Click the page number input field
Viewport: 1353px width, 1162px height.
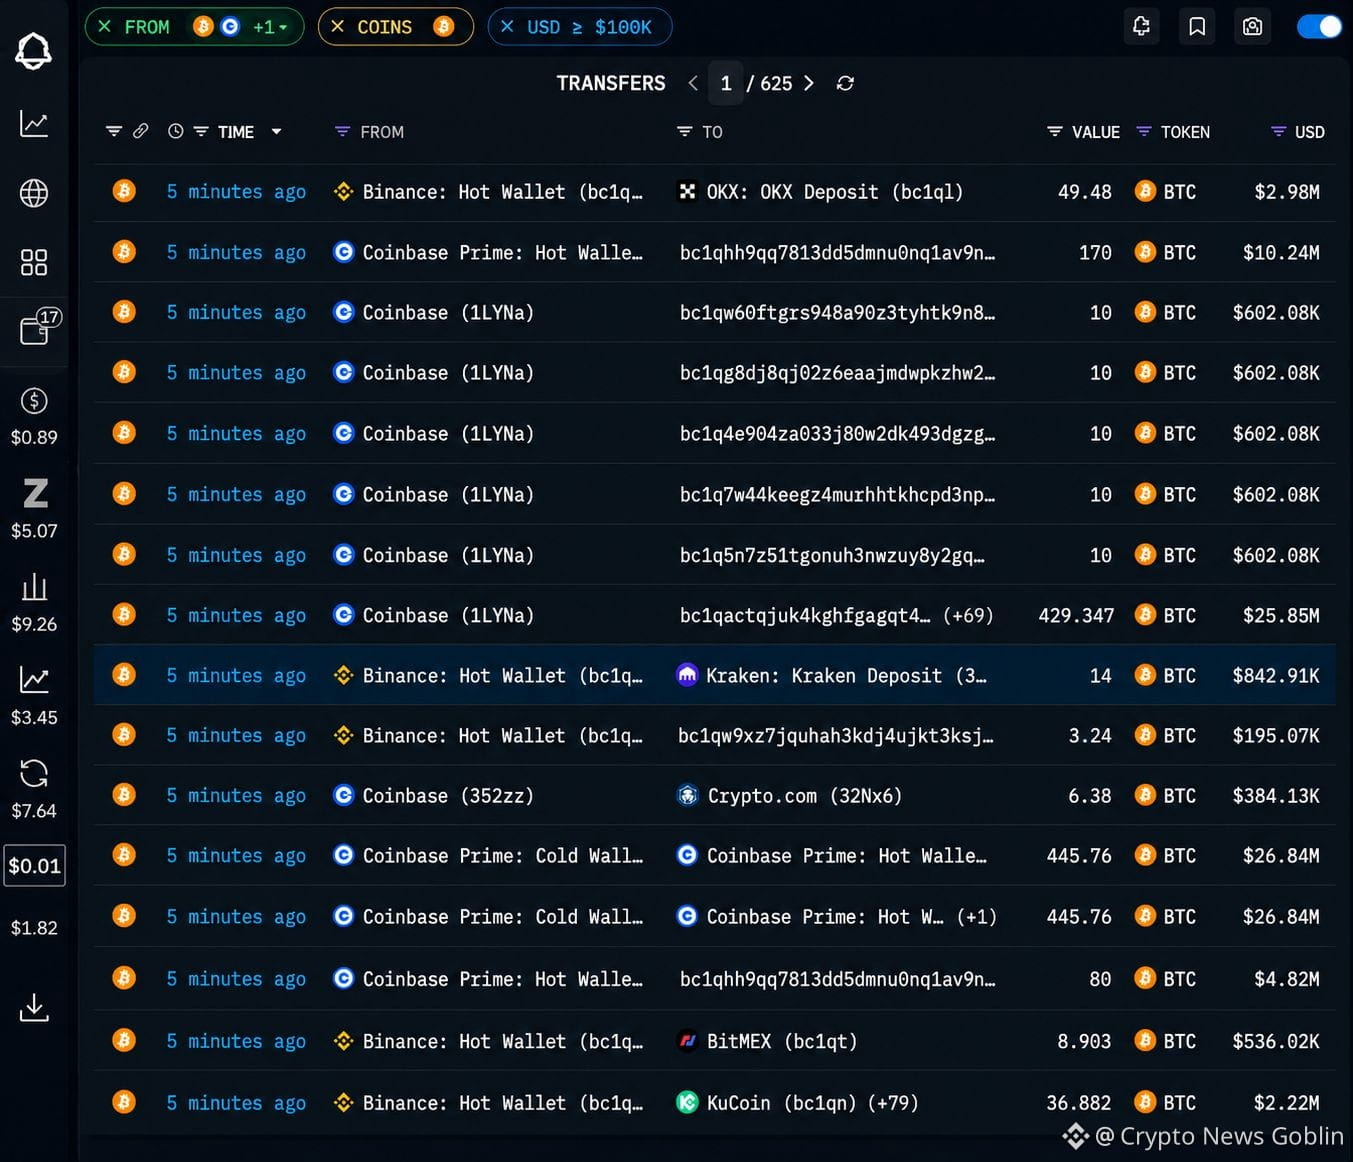(726, 83)
